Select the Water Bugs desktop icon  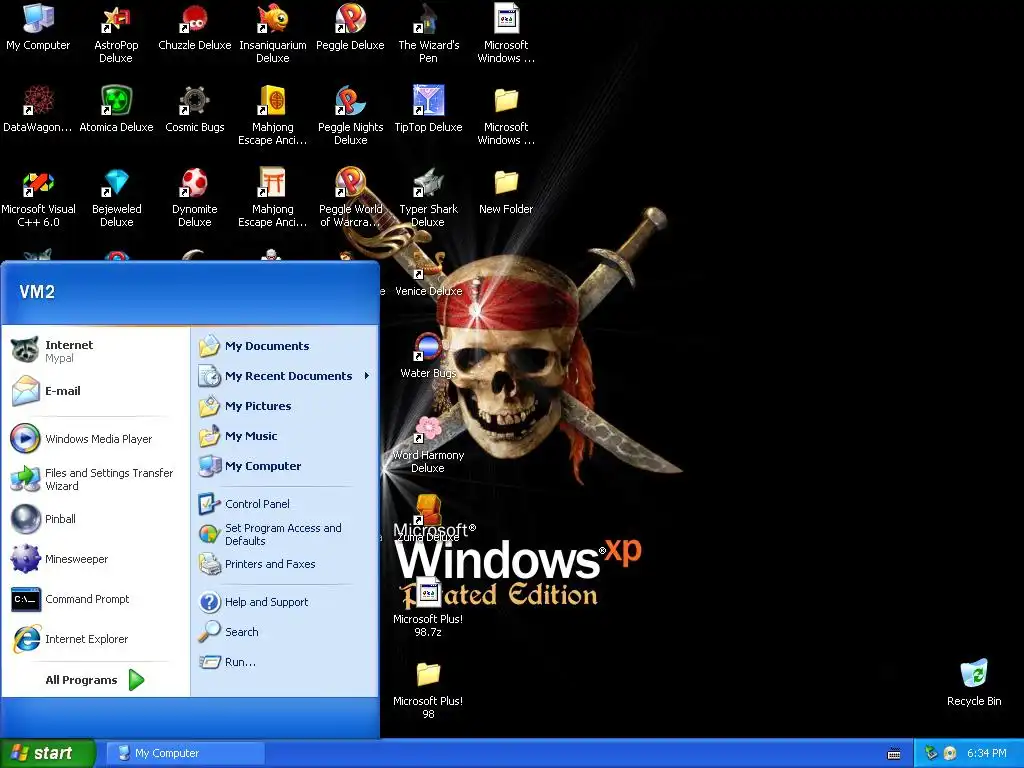(428, 347)
